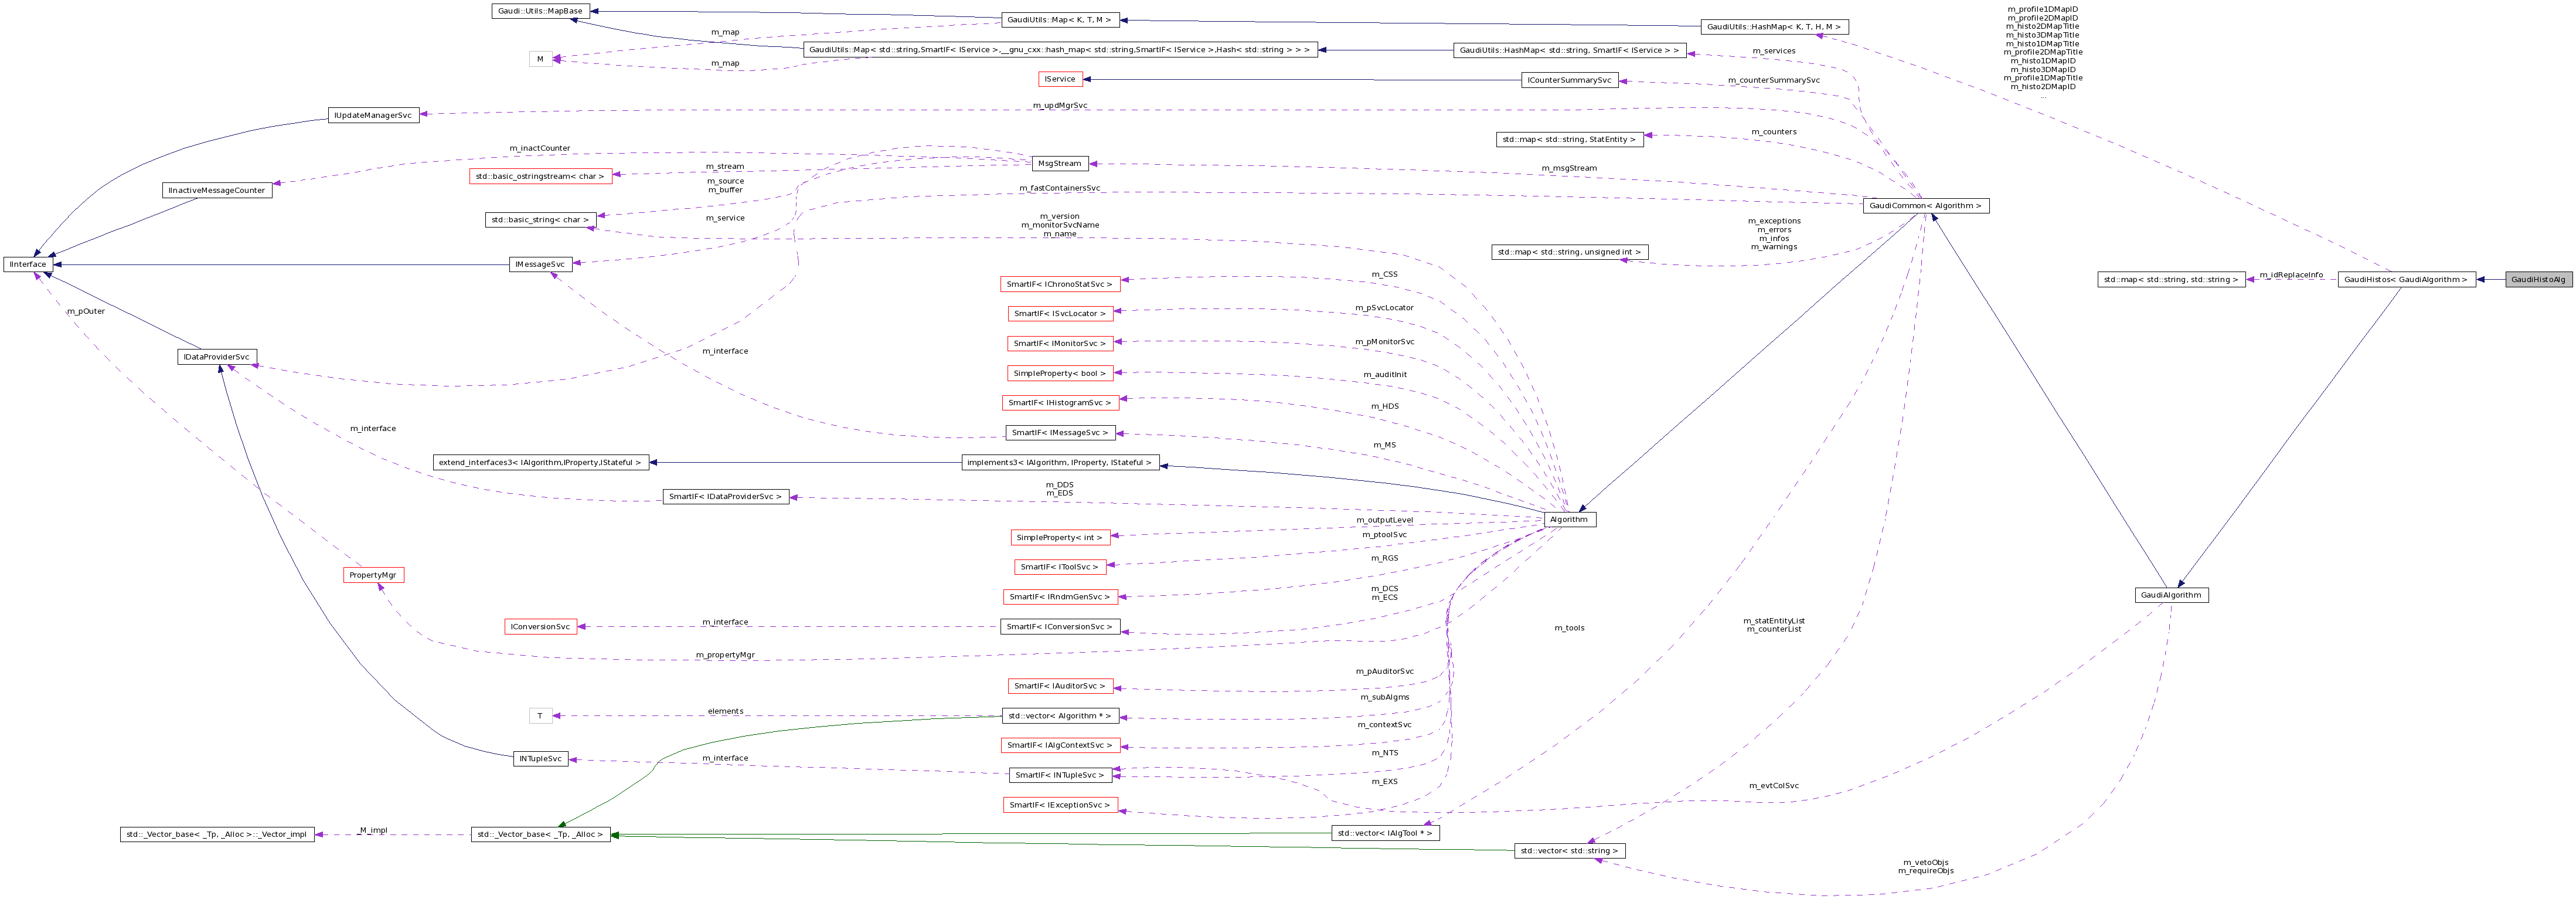Select the SmartIF< IHistogramSvc > node

1059,403
